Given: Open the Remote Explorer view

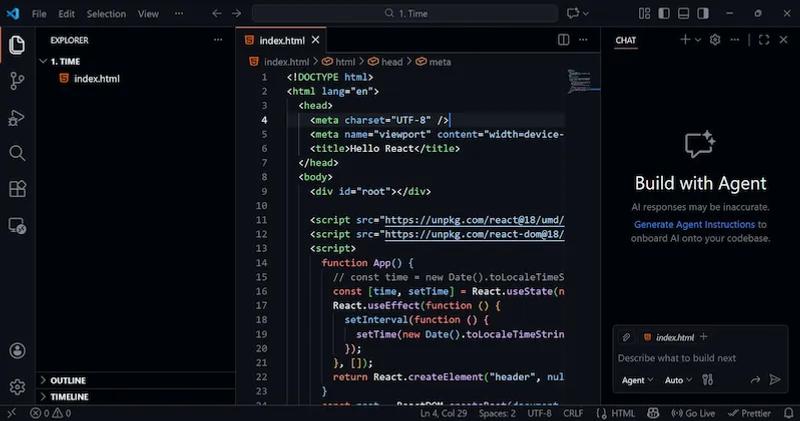Looking at the screenshot, I should click(17, 225).
